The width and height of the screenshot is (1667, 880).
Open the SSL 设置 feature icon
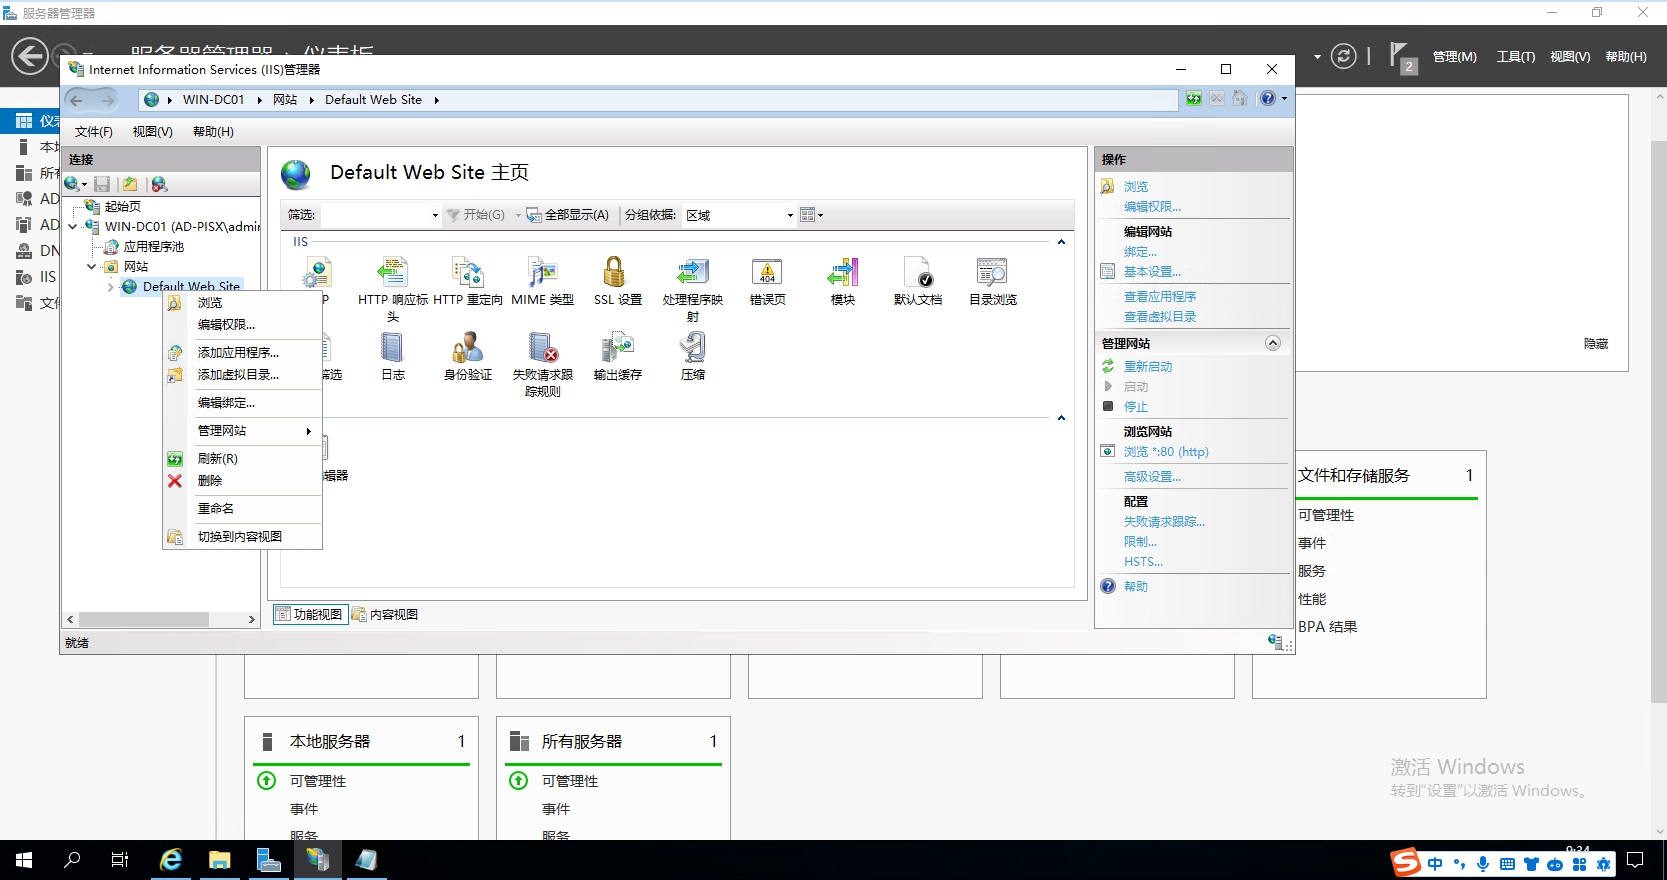(x=616, y=274)
